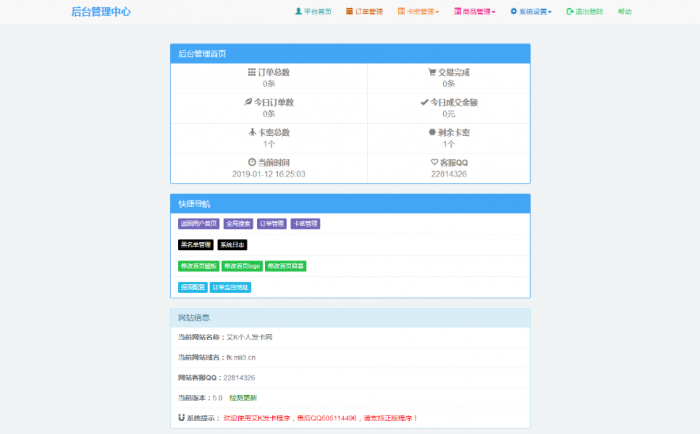Image resolution: width=700 pixels, height=434 pixels.
Task: Open the black 系统日志 button
Action: point(232,244)
